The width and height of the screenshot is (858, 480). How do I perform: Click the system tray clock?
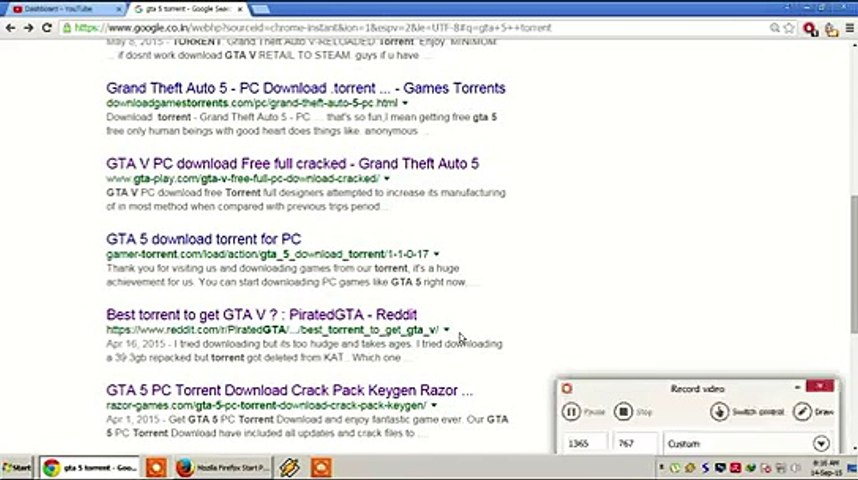[x=825, y=468]
